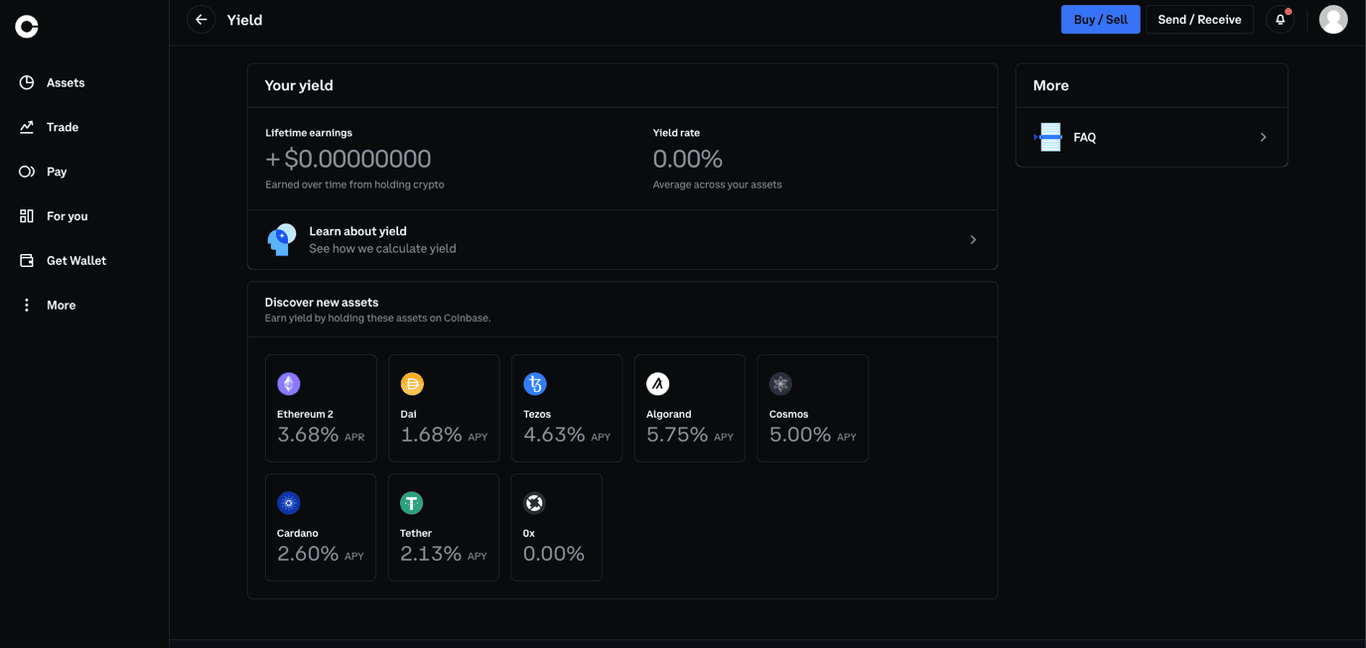Click the Dai token icon
The height and width of the screenshot is (648, 1366).
pyautogui.click(x=411, y=383)
